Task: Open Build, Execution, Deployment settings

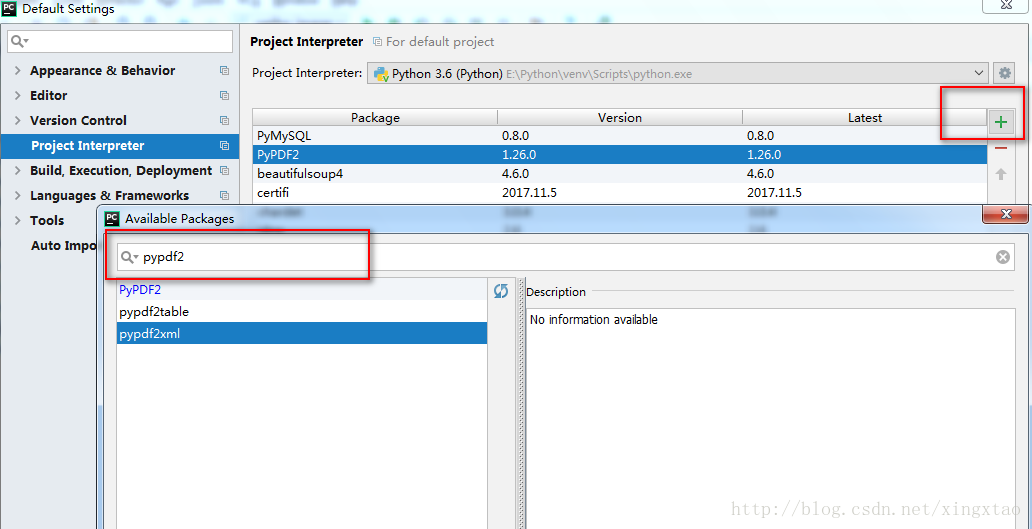Action: (x=120, y=171)
